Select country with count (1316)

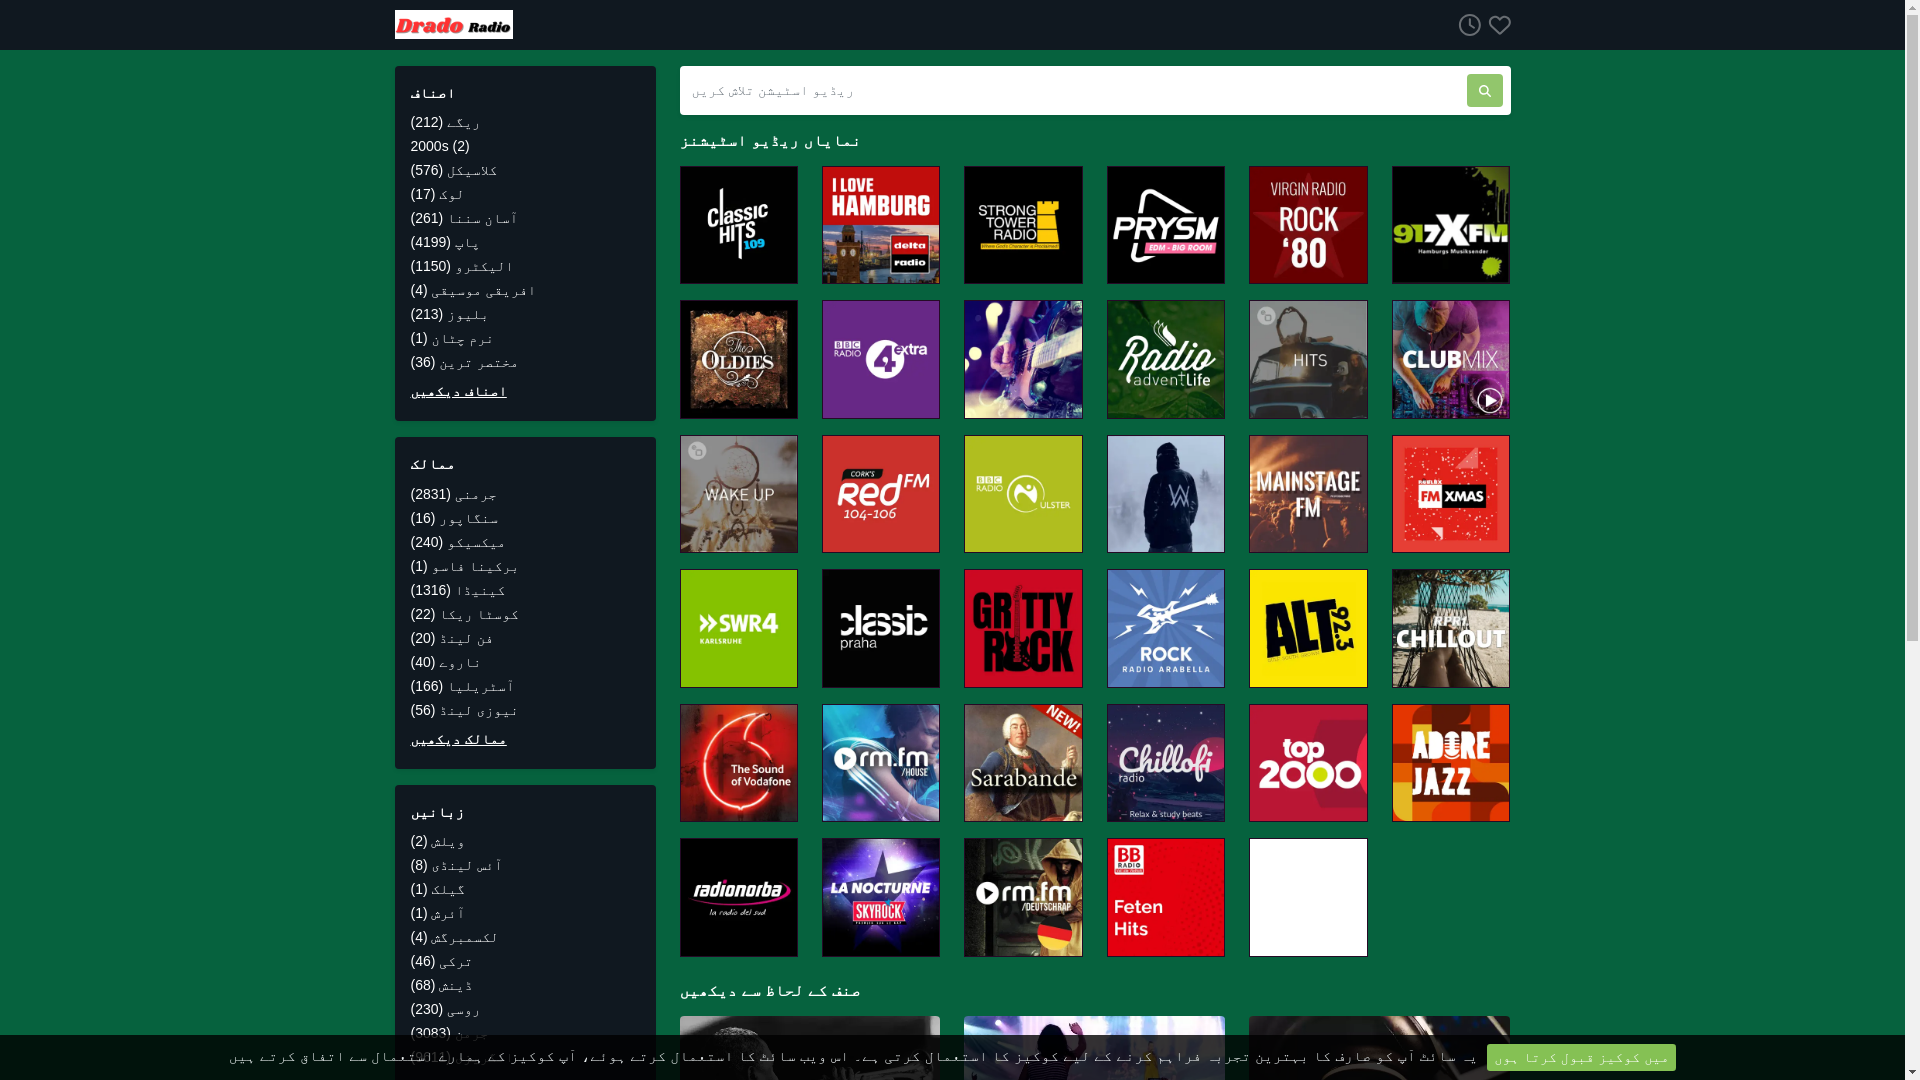(458, 590)
